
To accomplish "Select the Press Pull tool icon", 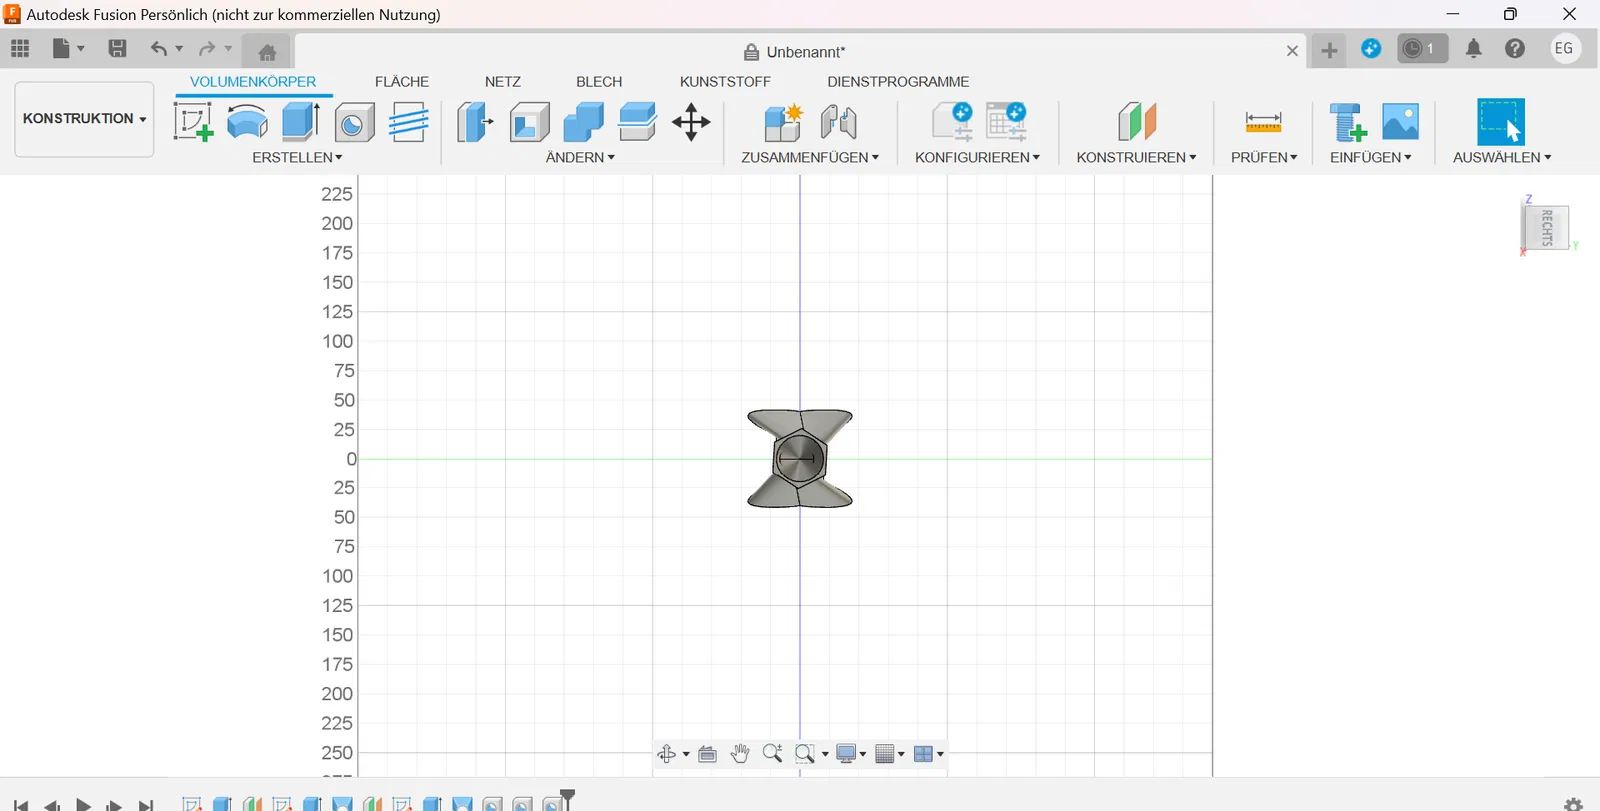I will point(475,122).
